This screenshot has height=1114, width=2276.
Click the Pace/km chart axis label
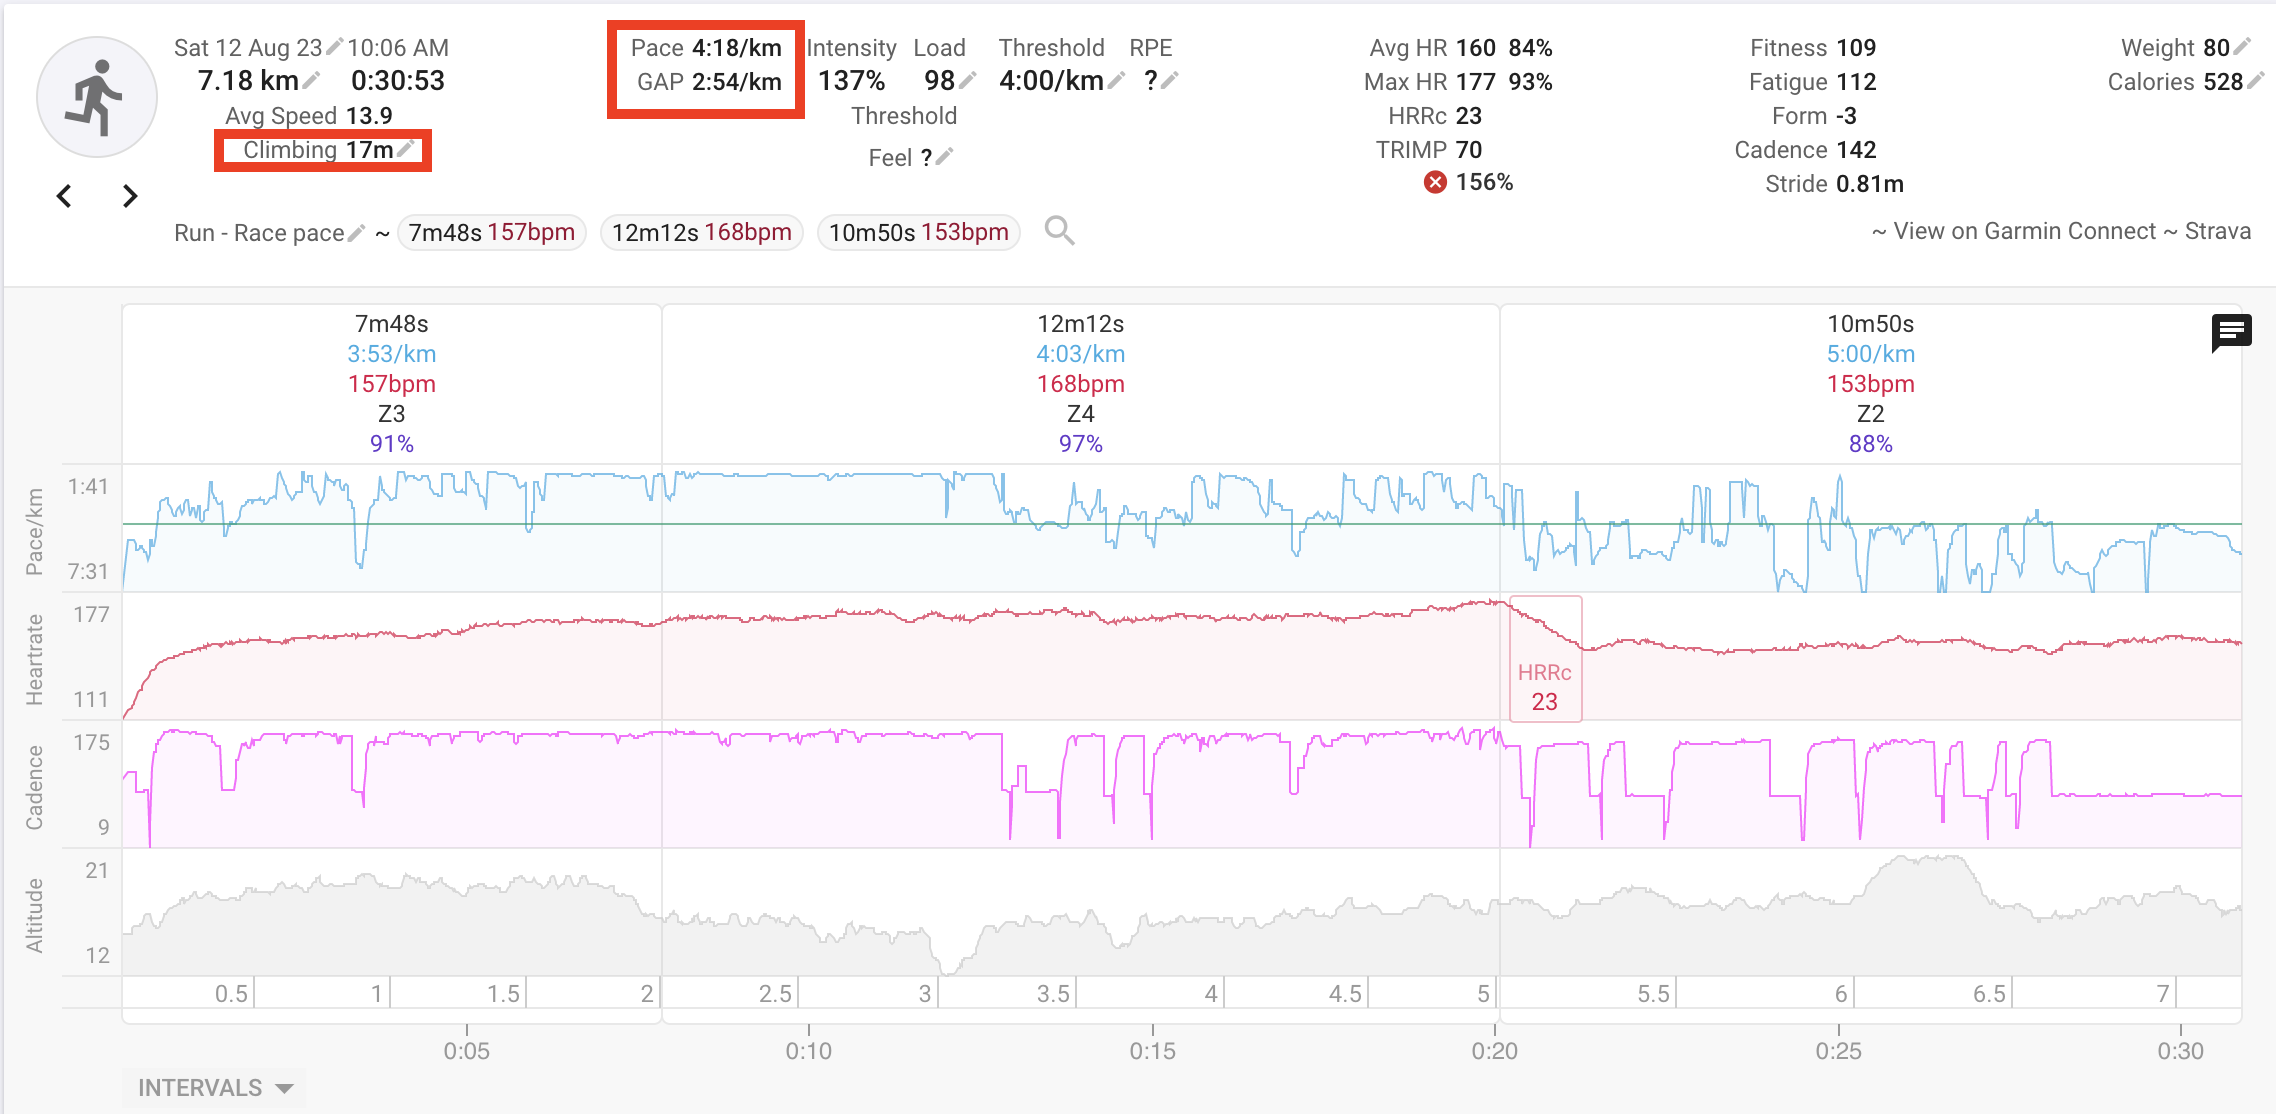tap(34, 531)
